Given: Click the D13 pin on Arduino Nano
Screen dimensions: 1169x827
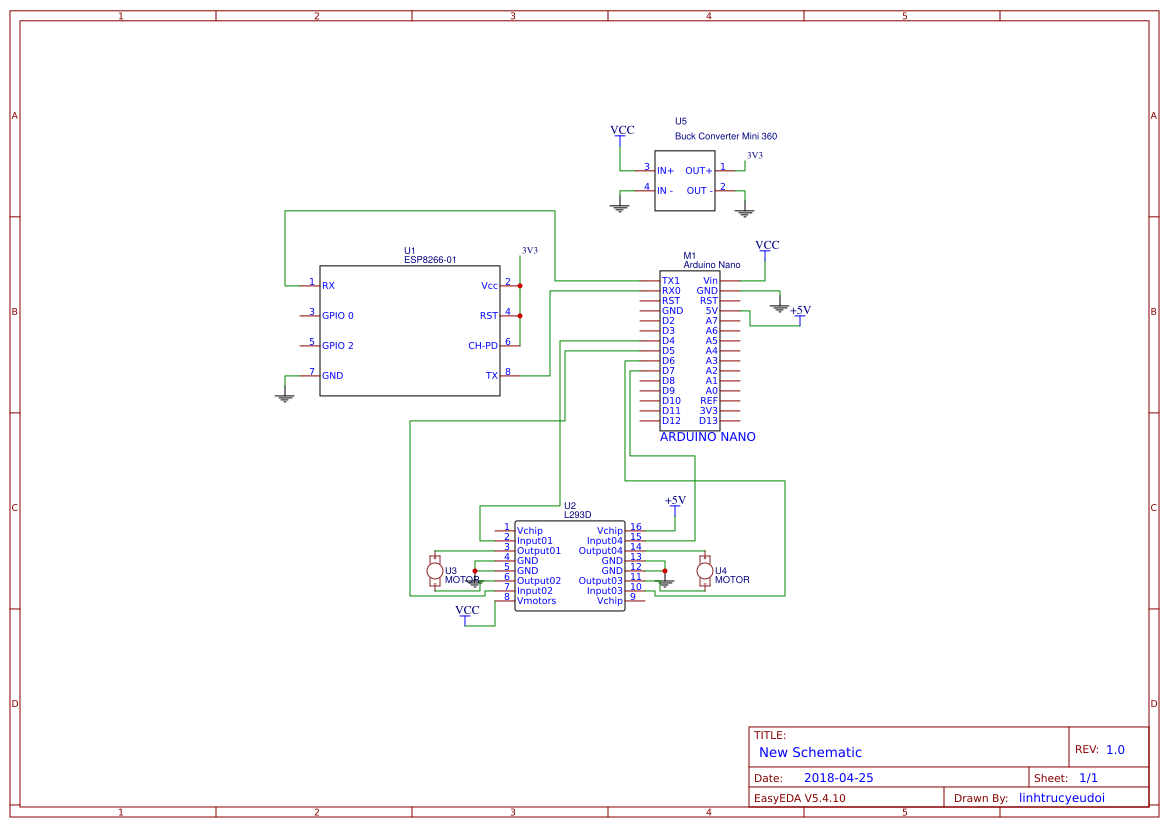Looking at the screenshot, I should [x=708, y=421].
